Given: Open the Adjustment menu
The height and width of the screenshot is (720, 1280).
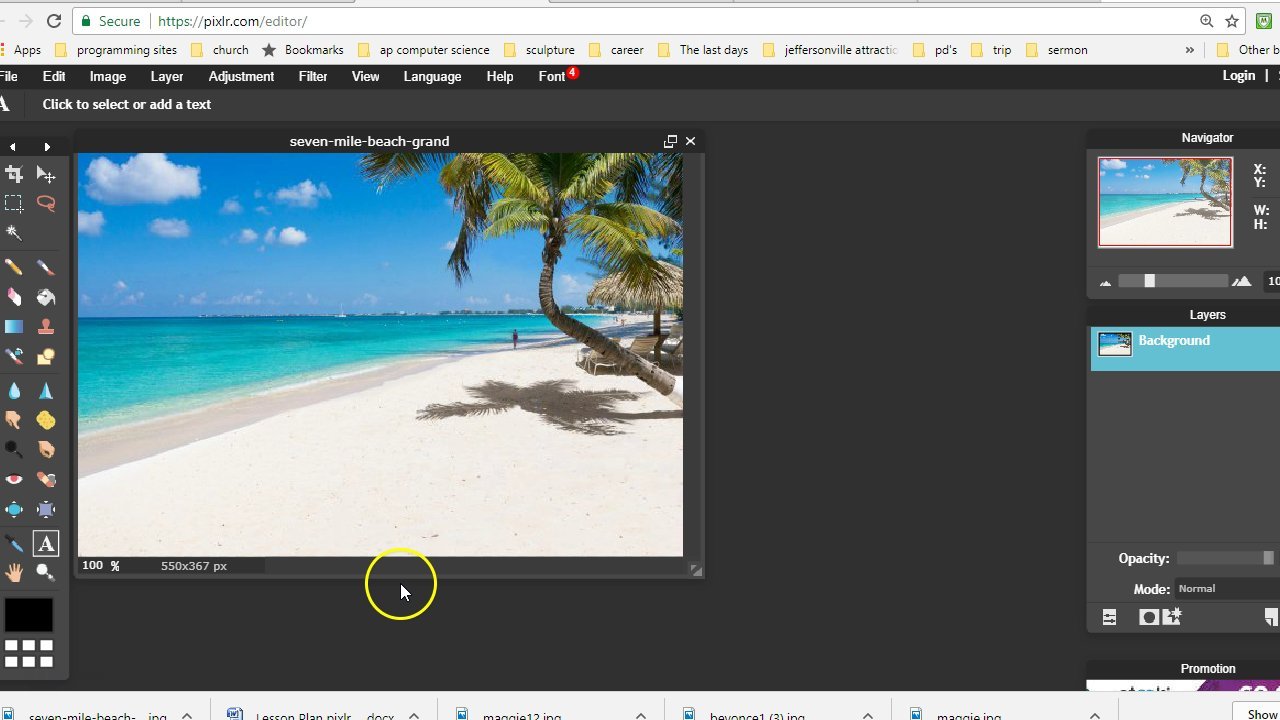Looking at the screenshot, I should (x=241, y=76).
